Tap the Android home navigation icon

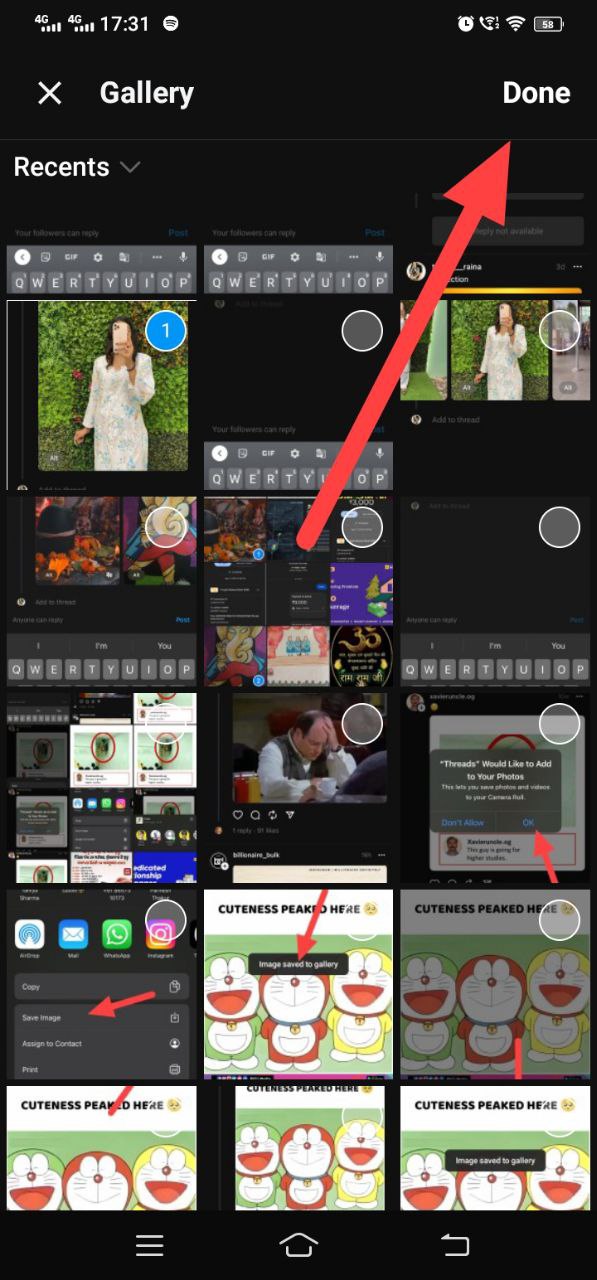(x=298, y=1244)
